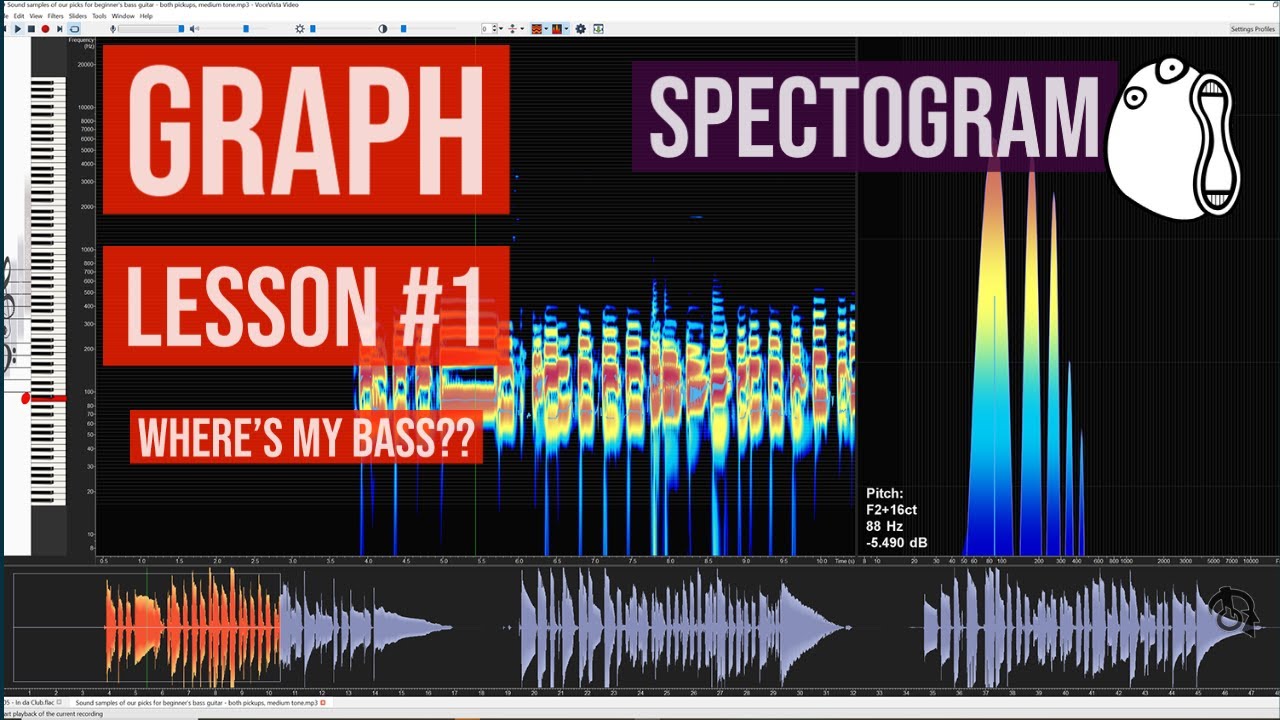Open the Sliders menu
The image size is (1280, 720).
pyautogui.click(x=78, y=16)
